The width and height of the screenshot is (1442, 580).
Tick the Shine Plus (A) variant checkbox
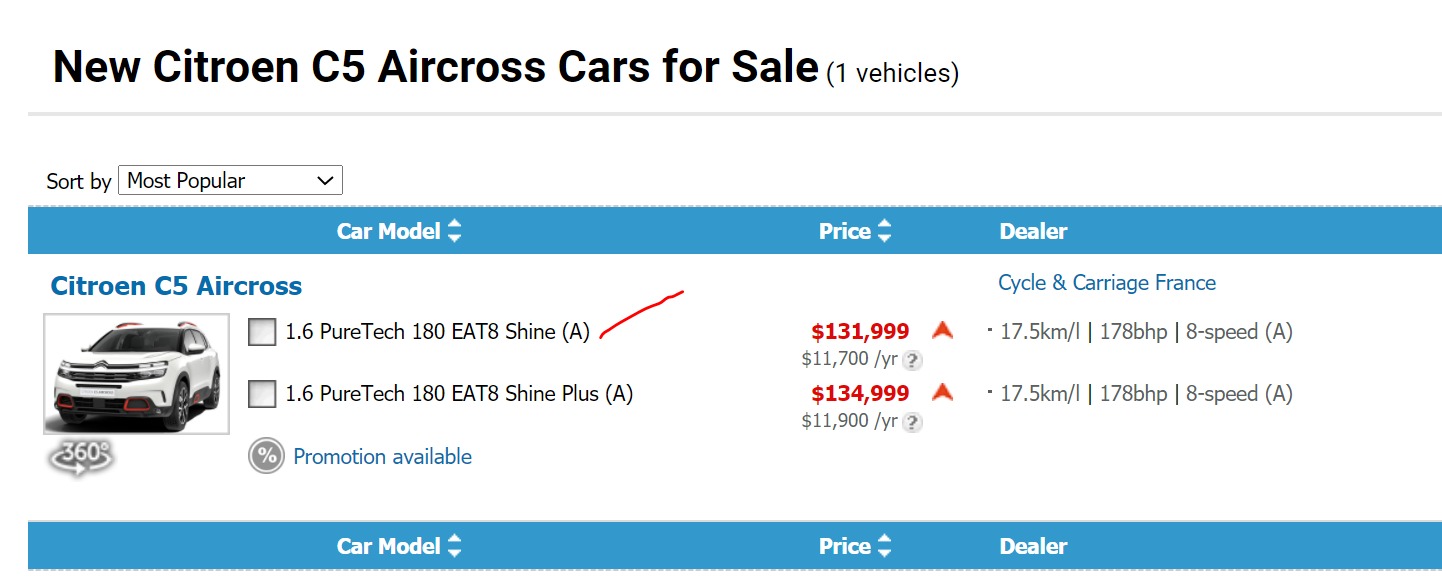(x=262, y=394)
